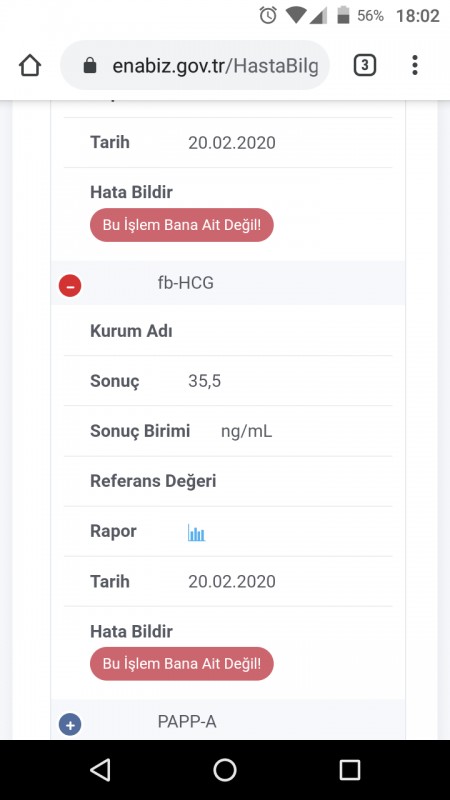Tap the alarm clock status bar icon

click(268, 15)
